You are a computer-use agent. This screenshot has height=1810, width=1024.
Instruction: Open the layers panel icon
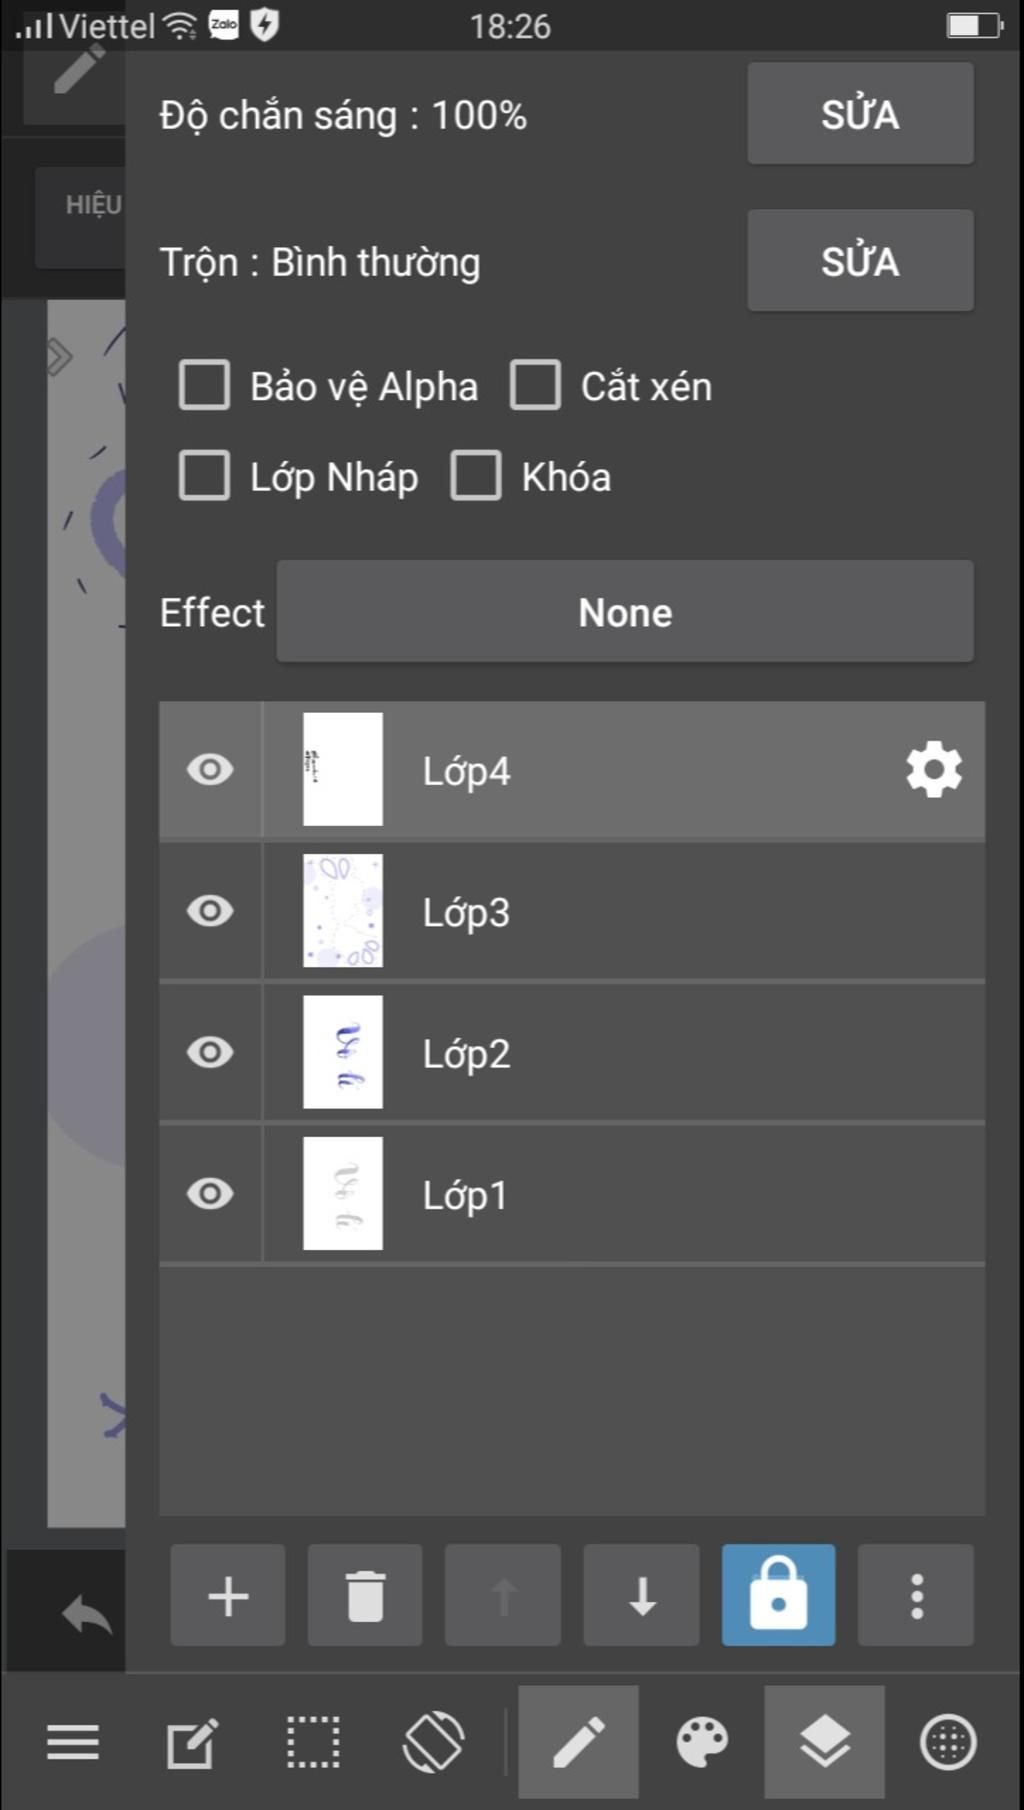(825, 1741)
